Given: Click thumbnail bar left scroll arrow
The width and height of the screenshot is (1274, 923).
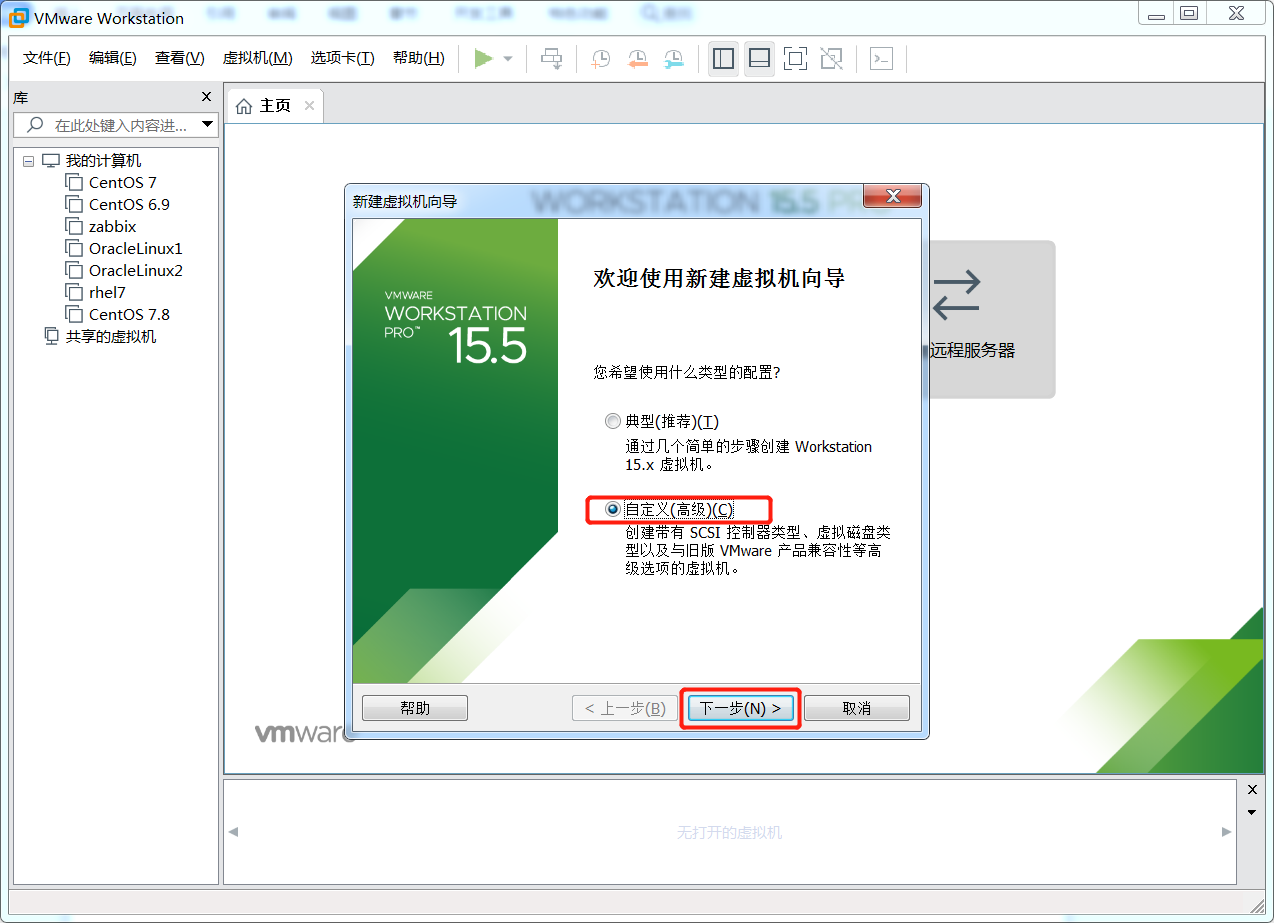Looking at the screenshot, I should point(233,832).
